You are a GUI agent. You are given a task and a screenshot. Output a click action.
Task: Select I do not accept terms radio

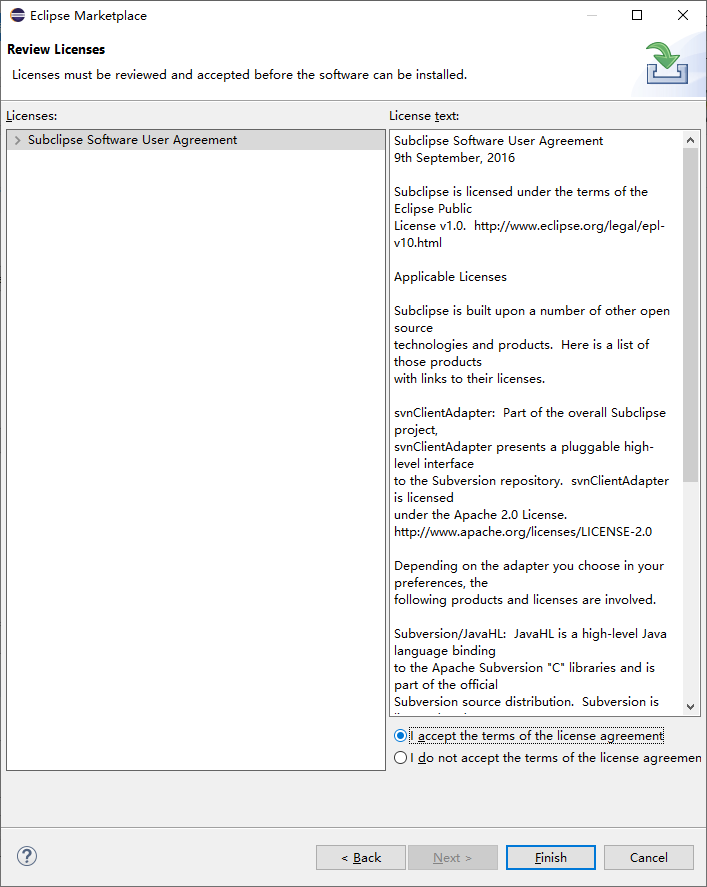coord(400,757)
